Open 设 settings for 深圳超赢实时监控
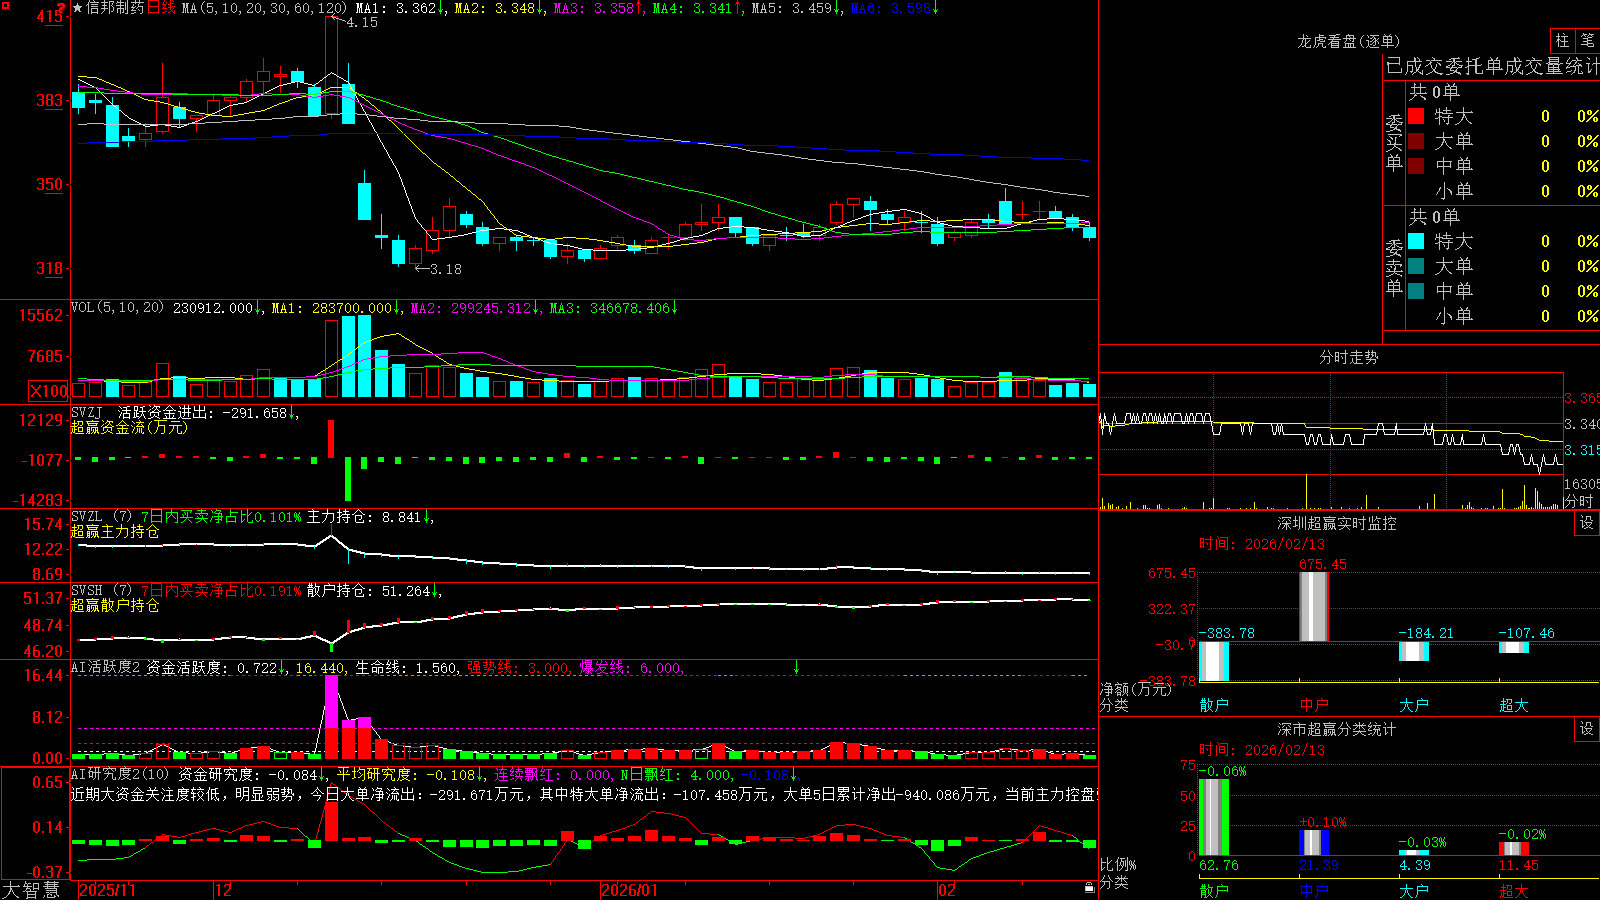This screenshot has height=900, width=1600. [x=1587, y=523]
